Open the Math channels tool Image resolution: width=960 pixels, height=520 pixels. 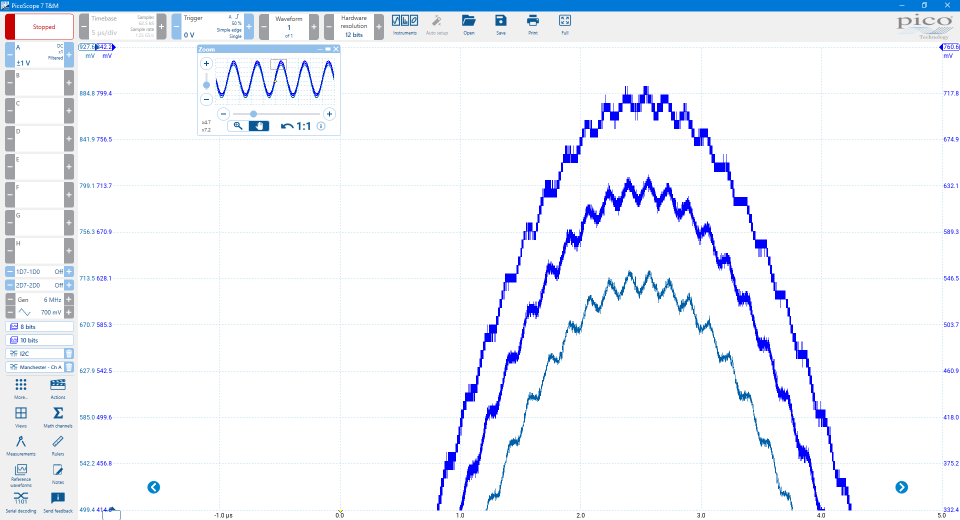tap(58, 417)
